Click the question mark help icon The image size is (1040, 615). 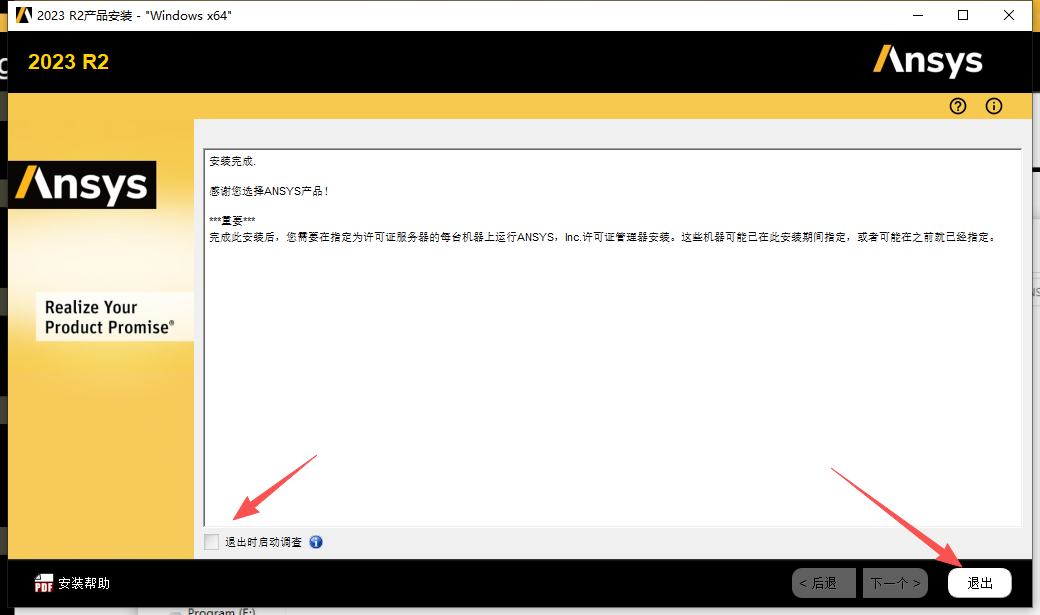(x=958, y=106)
